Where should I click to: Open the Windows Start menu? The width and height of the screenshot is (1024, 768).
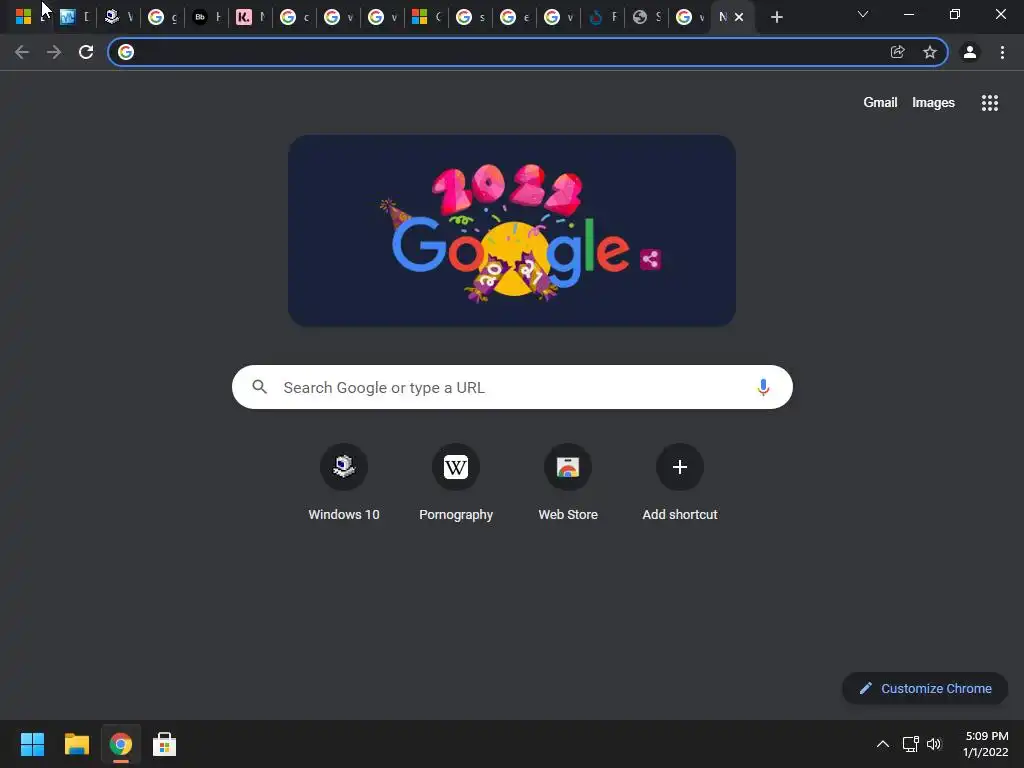pyautogui.click(x=32, y=744)
